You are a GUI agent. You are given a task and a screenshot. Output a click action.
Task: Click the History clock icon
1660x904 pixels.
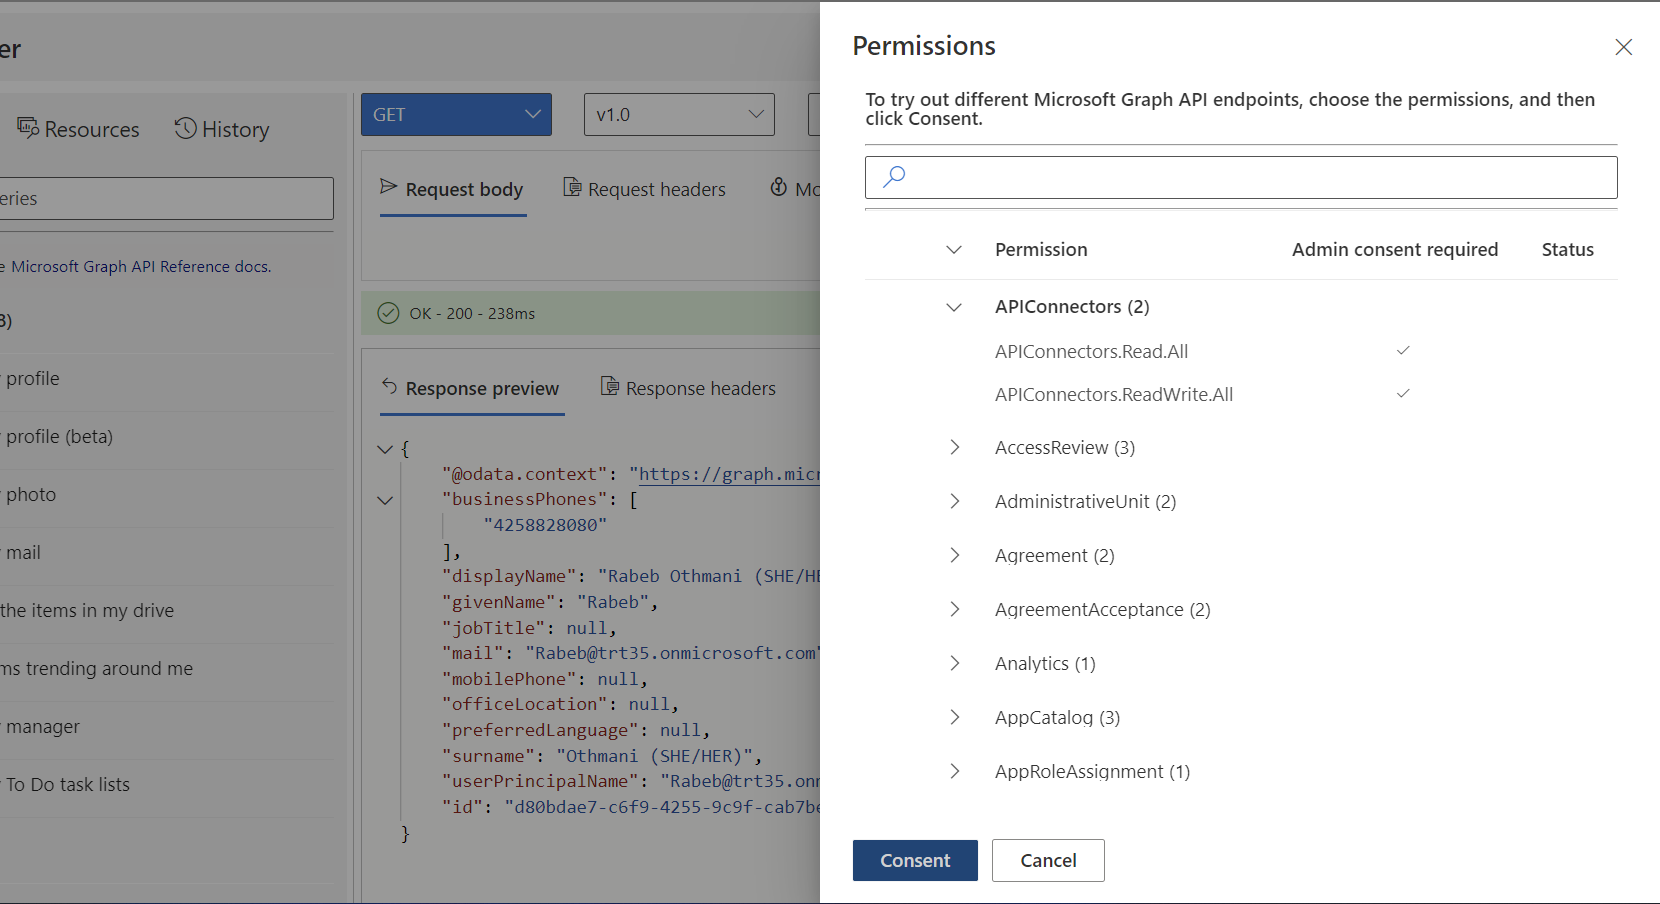tap(184, 128)
